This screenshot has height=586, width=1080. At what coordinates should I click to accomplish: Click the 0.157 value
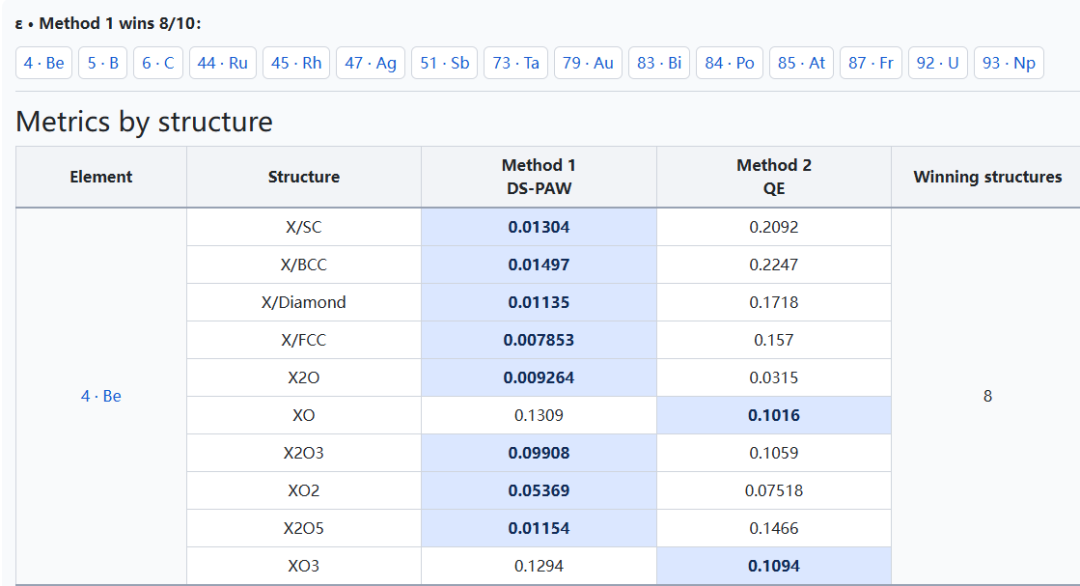[773, 340]
